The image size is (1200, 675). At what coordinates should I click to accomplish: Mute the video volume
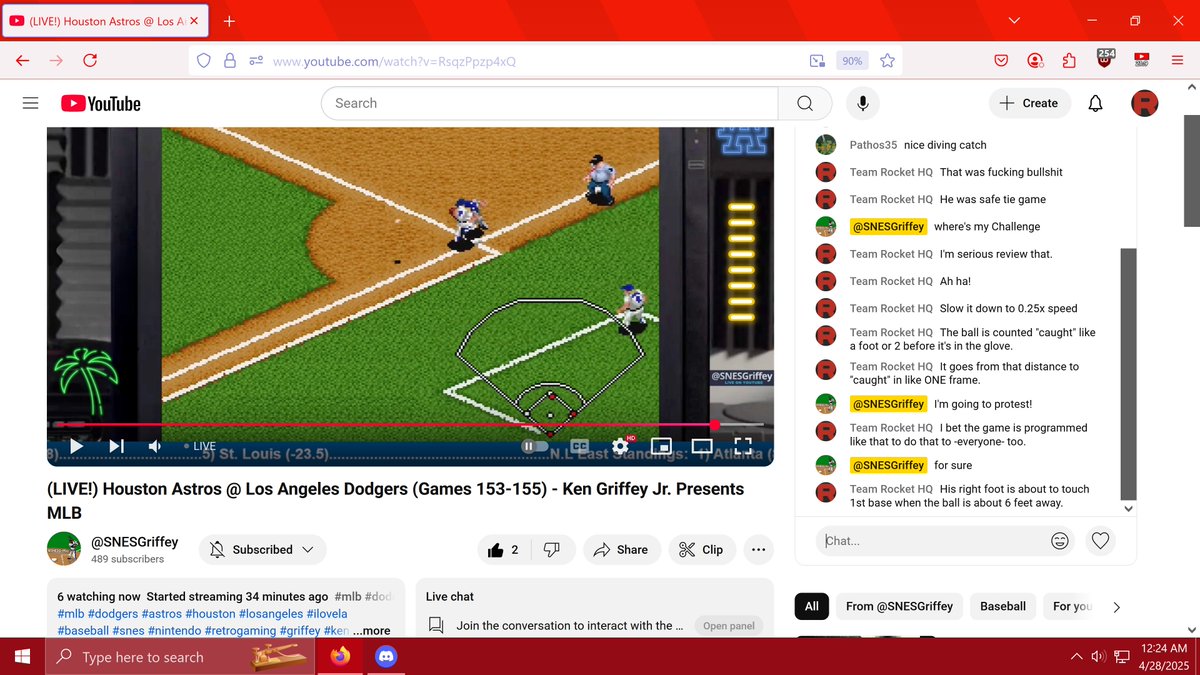point(155,446)
